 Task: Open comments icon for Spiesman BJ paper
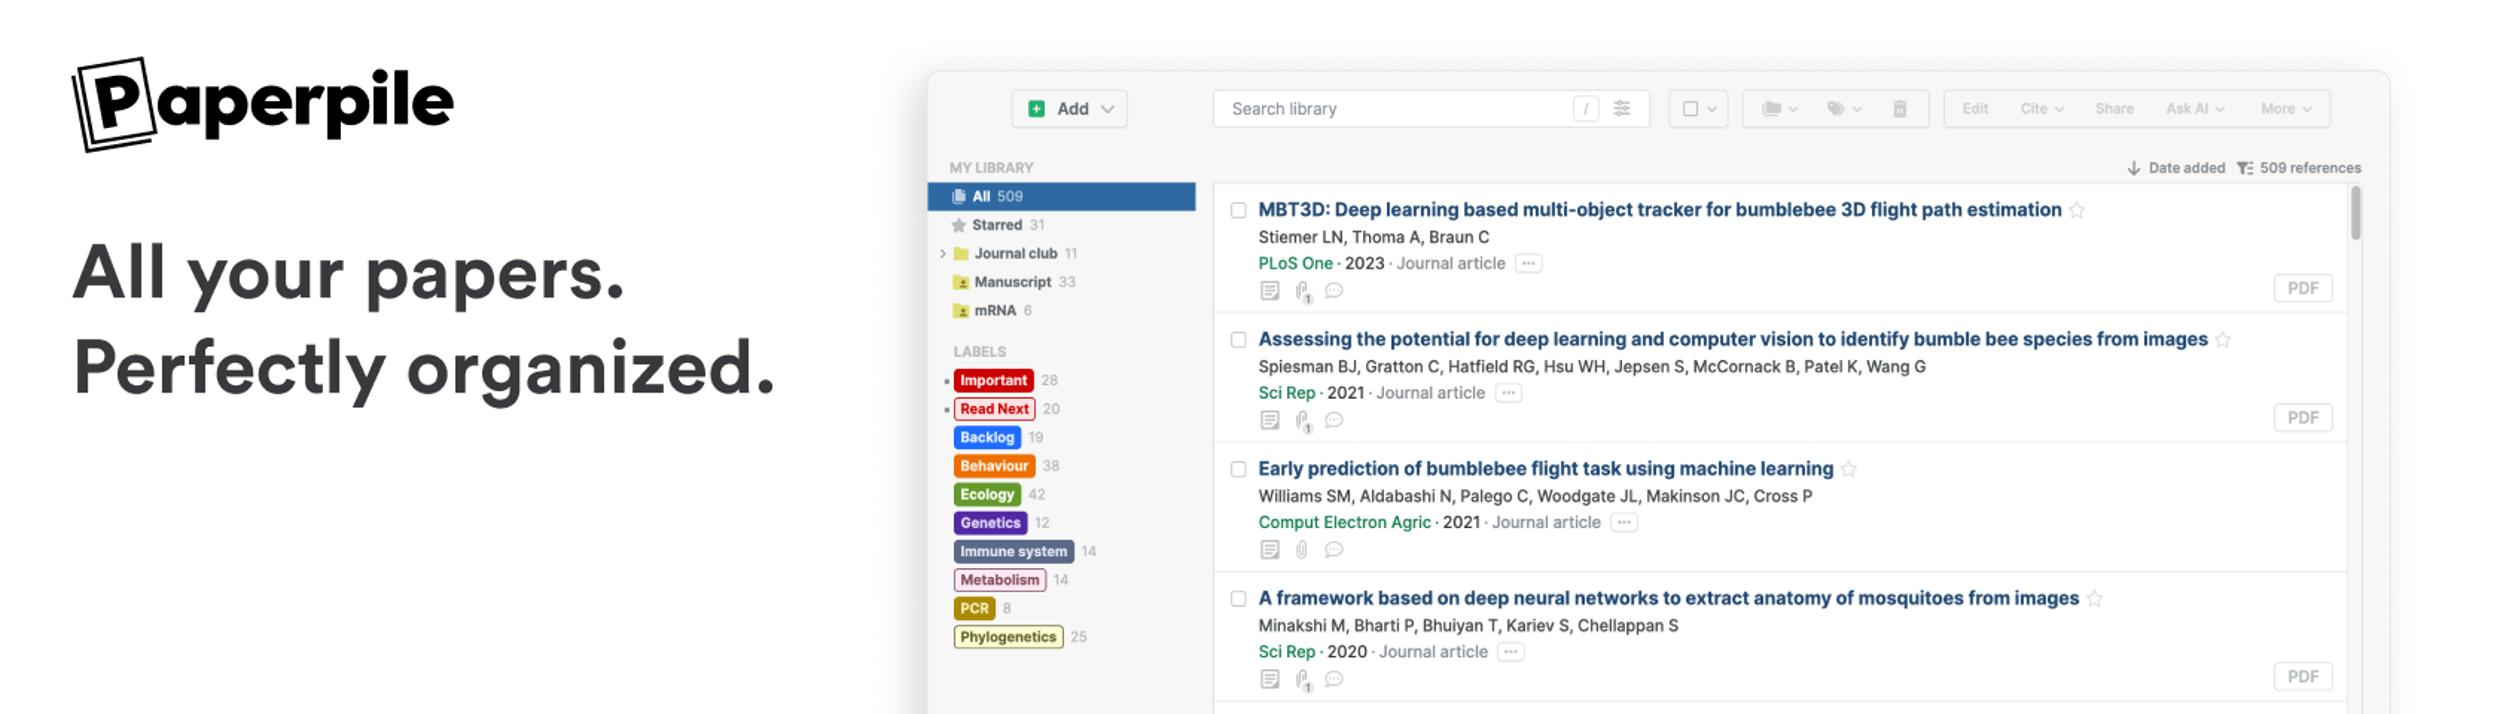1334,420
